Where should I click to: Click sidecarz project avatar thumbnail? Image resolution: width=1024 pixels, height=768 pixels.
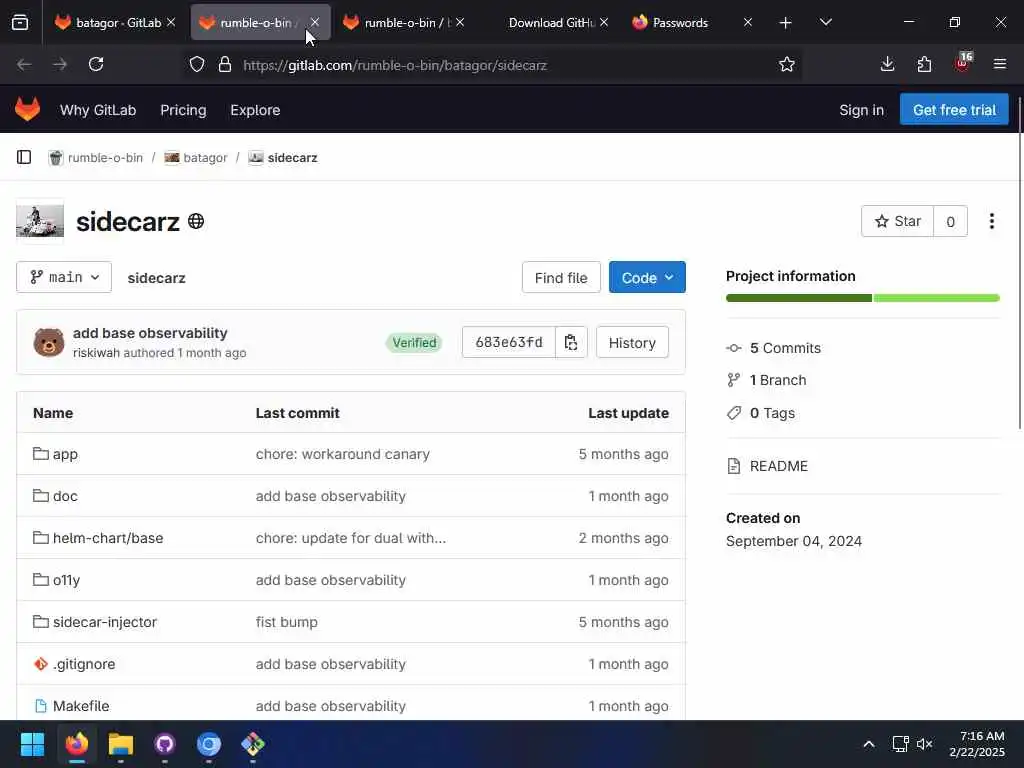coord(40,221)
